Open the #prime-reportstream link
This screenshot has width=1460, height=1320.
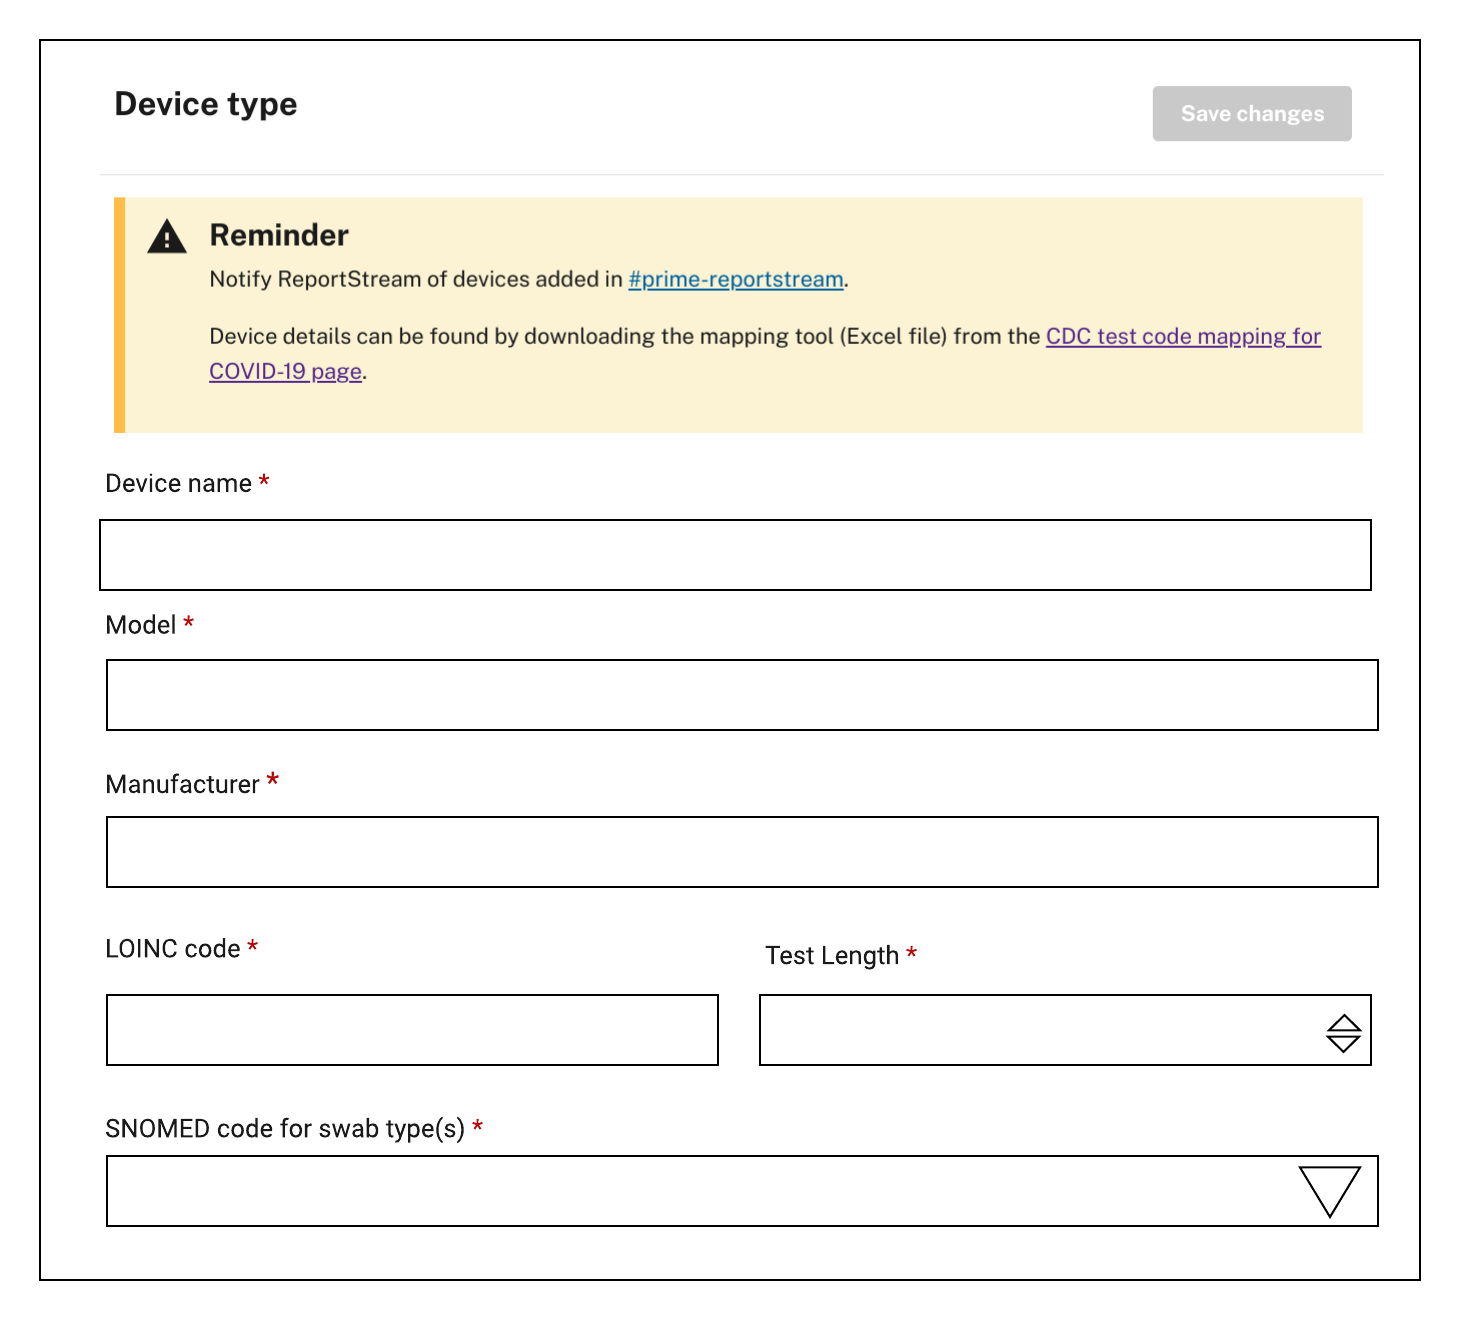click(x=735, y=280)
